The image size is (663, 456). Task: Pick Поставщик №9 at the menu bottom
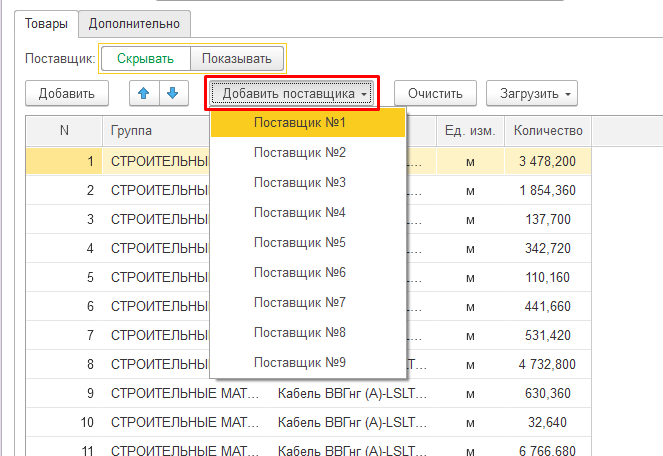coord(299,362)
